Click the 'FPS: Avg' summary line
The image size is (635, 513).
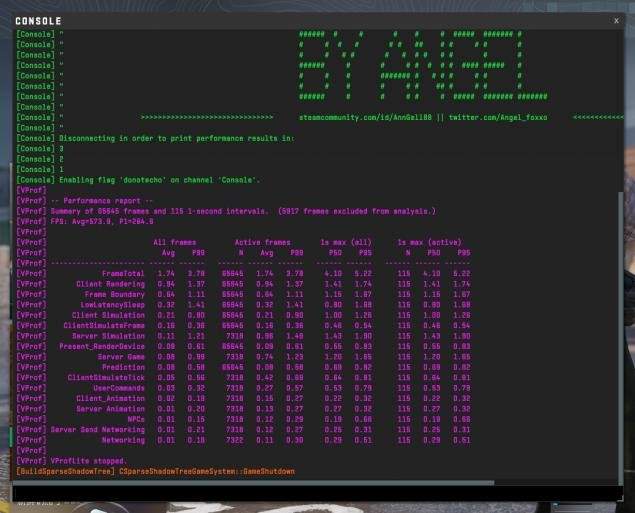(x=102, y=221)
